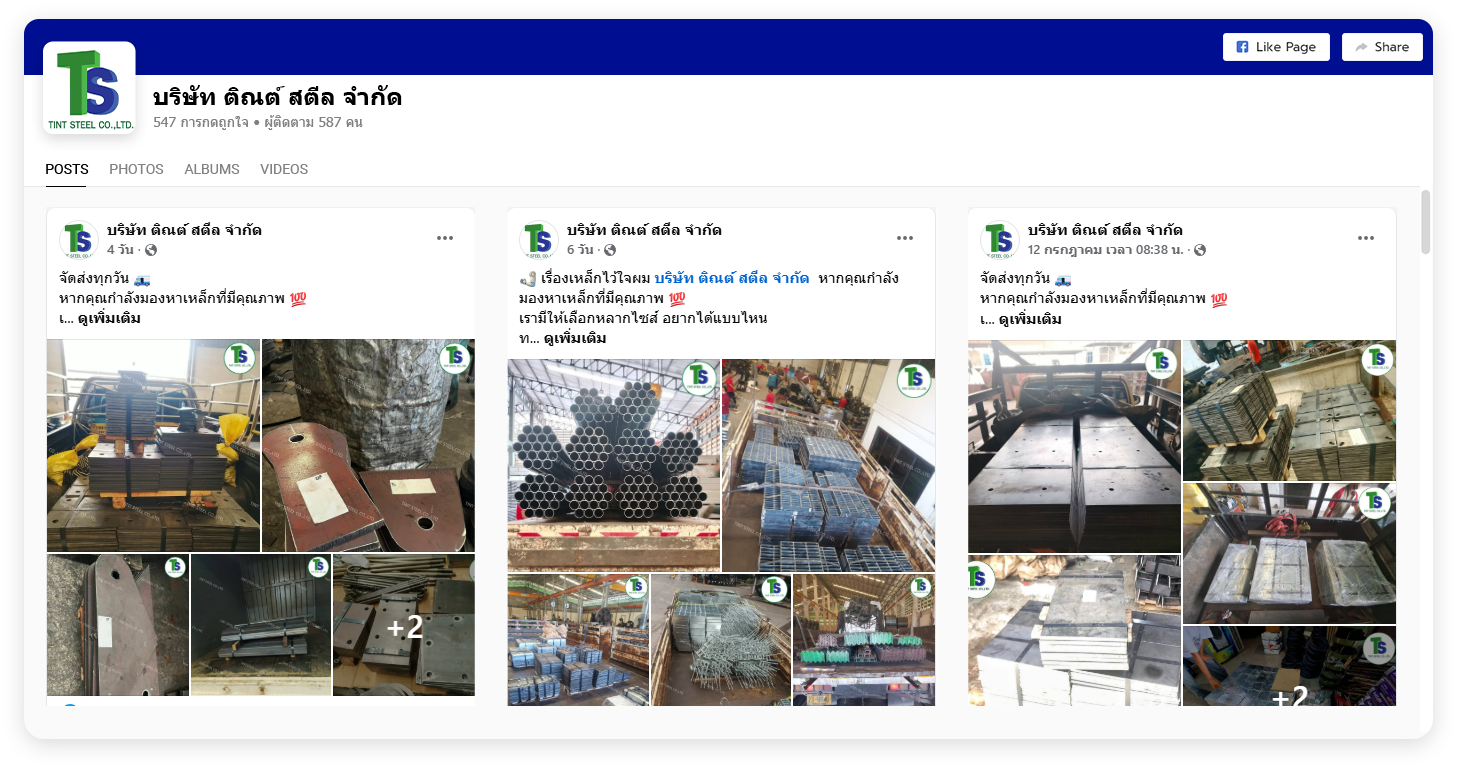1458x769 pixels.
Task: Click author name on the 4 วัน post
Action: (x=184, y=230)
